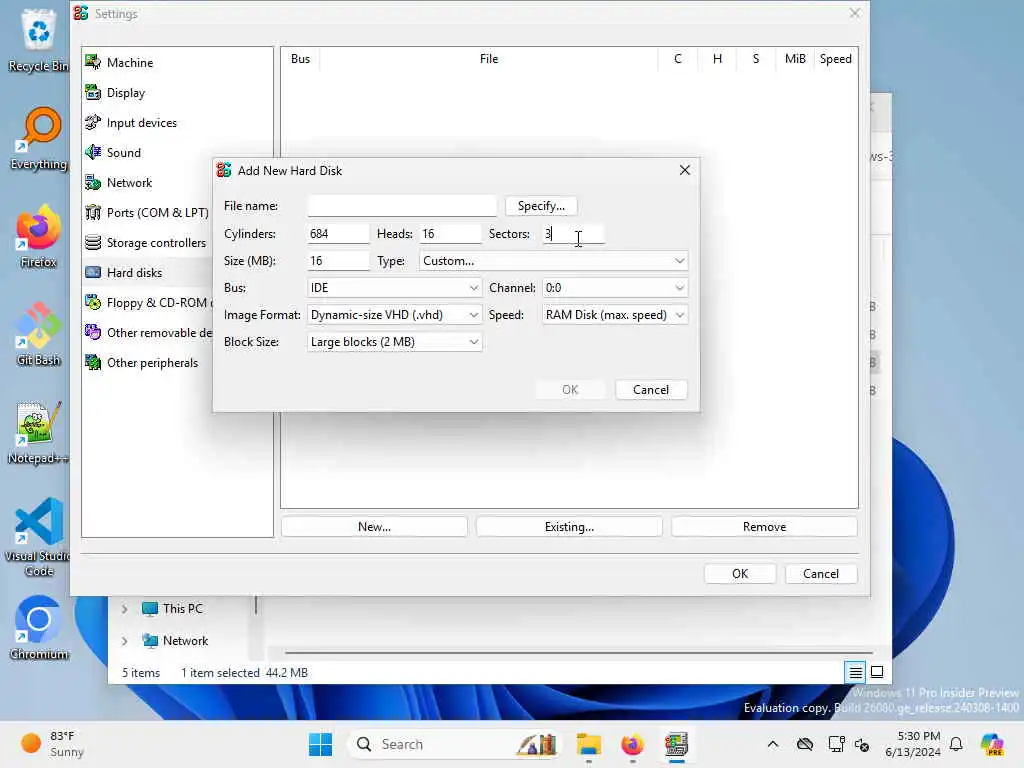
Task: Open the Bus dropdown showing IDE
Action: click(x=394, y=288)
